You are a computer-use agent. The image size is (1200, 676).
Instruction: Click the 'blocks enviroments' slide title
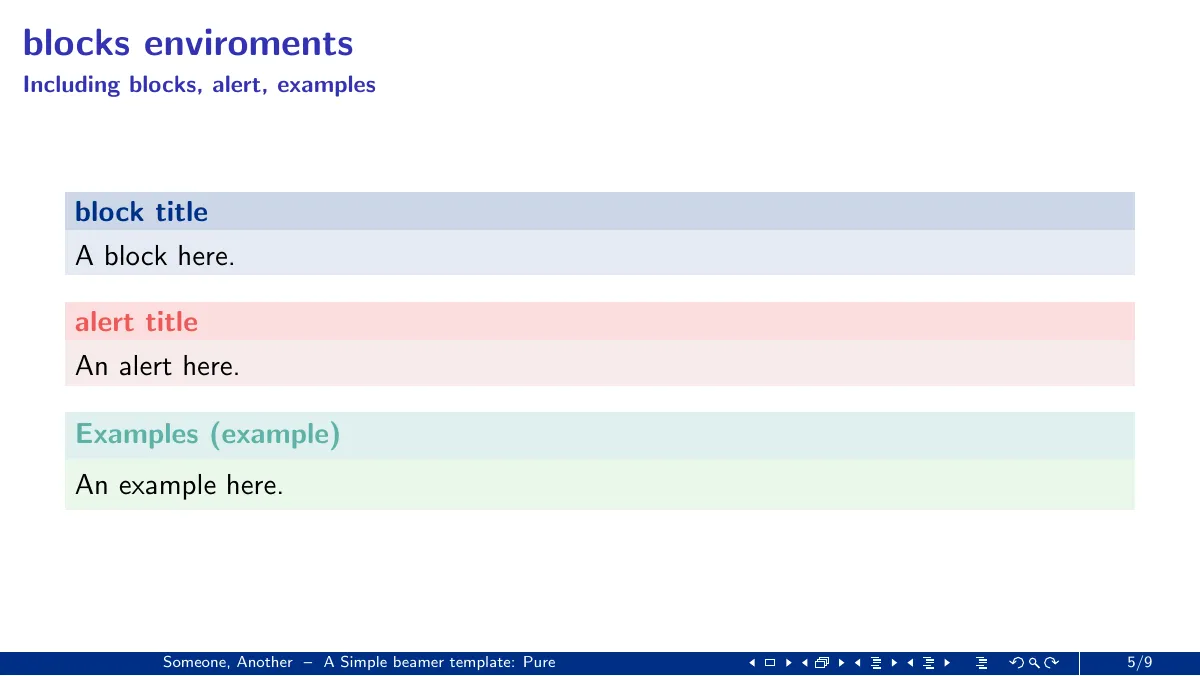188,43
